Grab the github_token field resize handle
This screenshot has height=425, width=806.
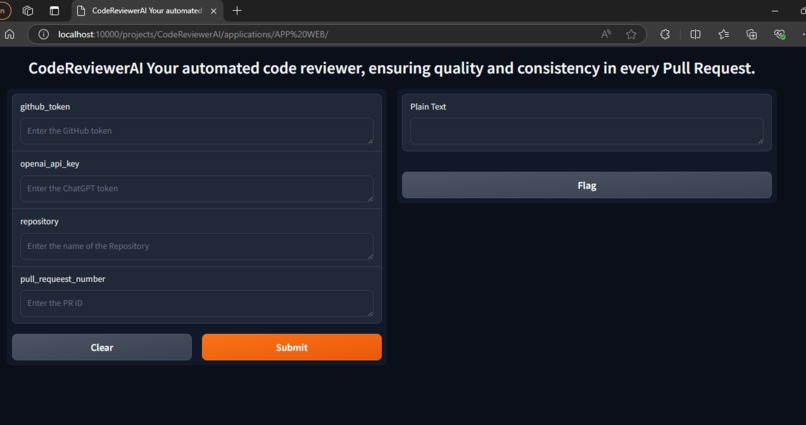[x=370, y=141]
